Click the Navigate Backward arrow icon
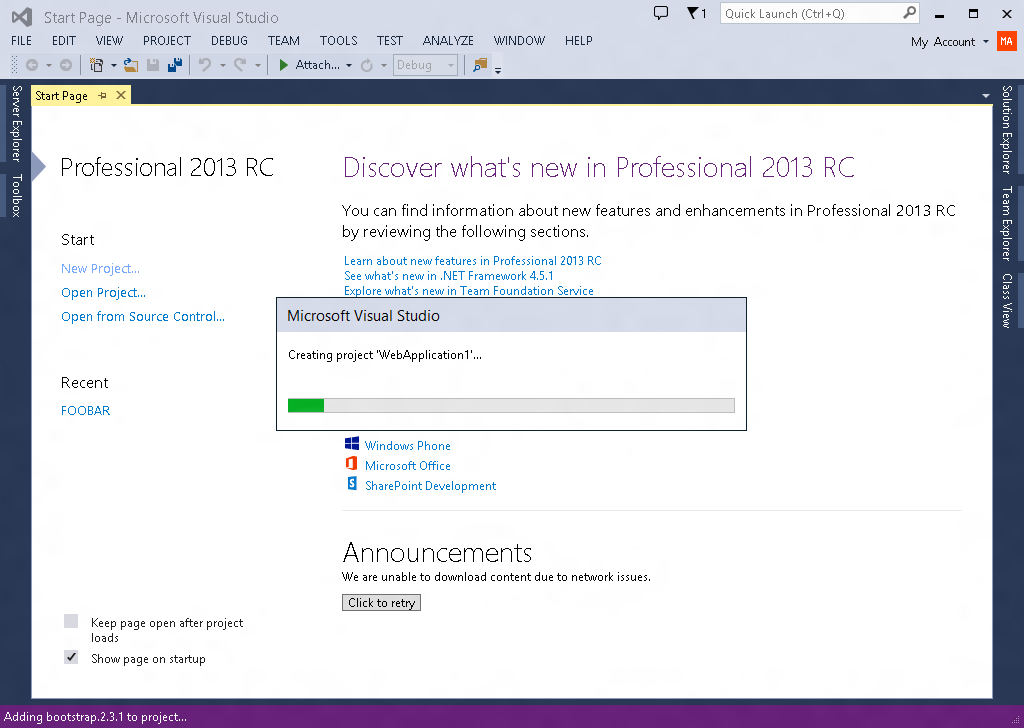This screenshot has width=1024, height=728. (31, 65)
